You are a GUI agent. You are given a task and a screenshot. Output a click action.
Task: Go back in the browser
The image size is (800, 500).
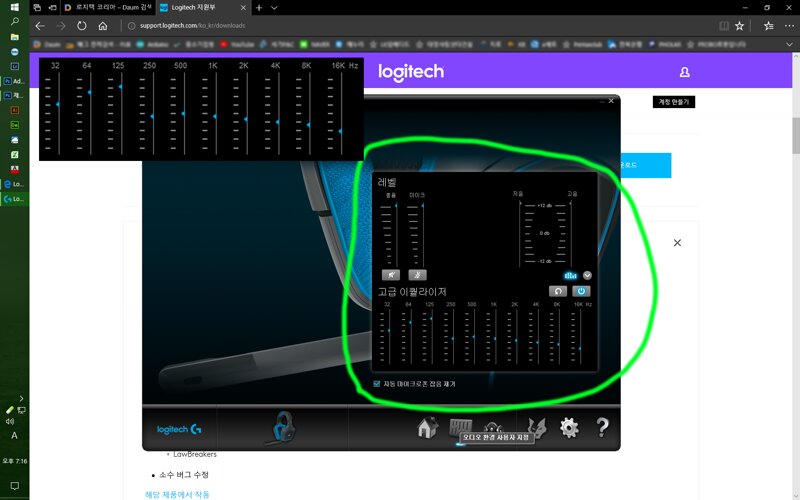click(x=40, y=26)
